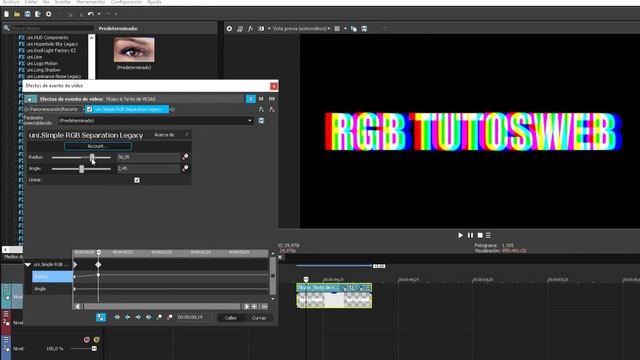
Task: Save the preview snapshot to a file
Action: tap(364, 29)
